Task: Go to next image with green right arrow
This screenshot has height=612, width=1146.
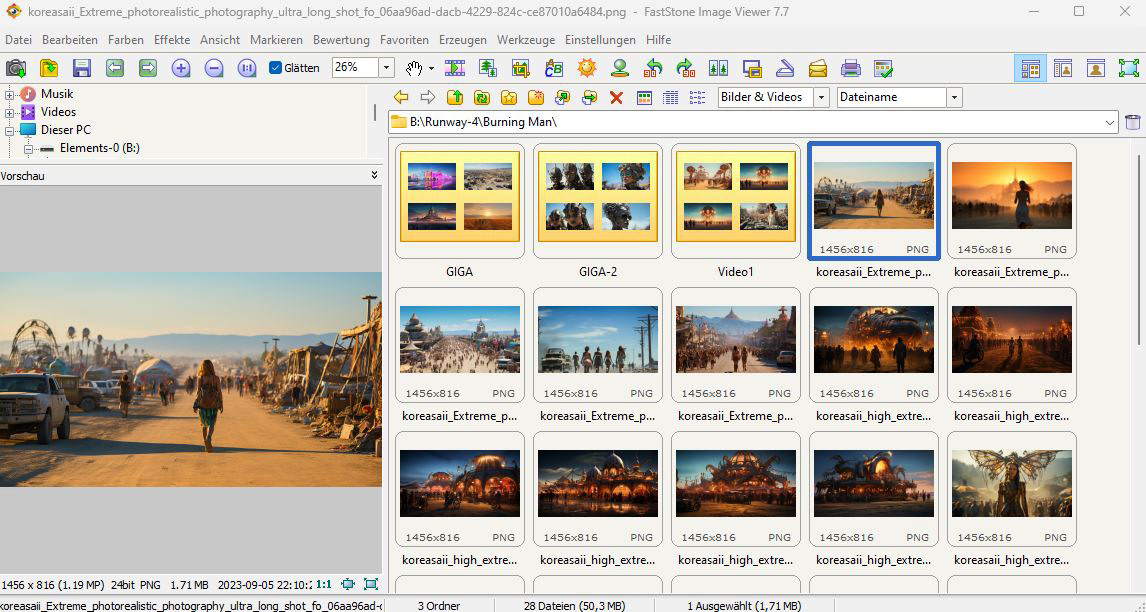Action: click(148, 68)
